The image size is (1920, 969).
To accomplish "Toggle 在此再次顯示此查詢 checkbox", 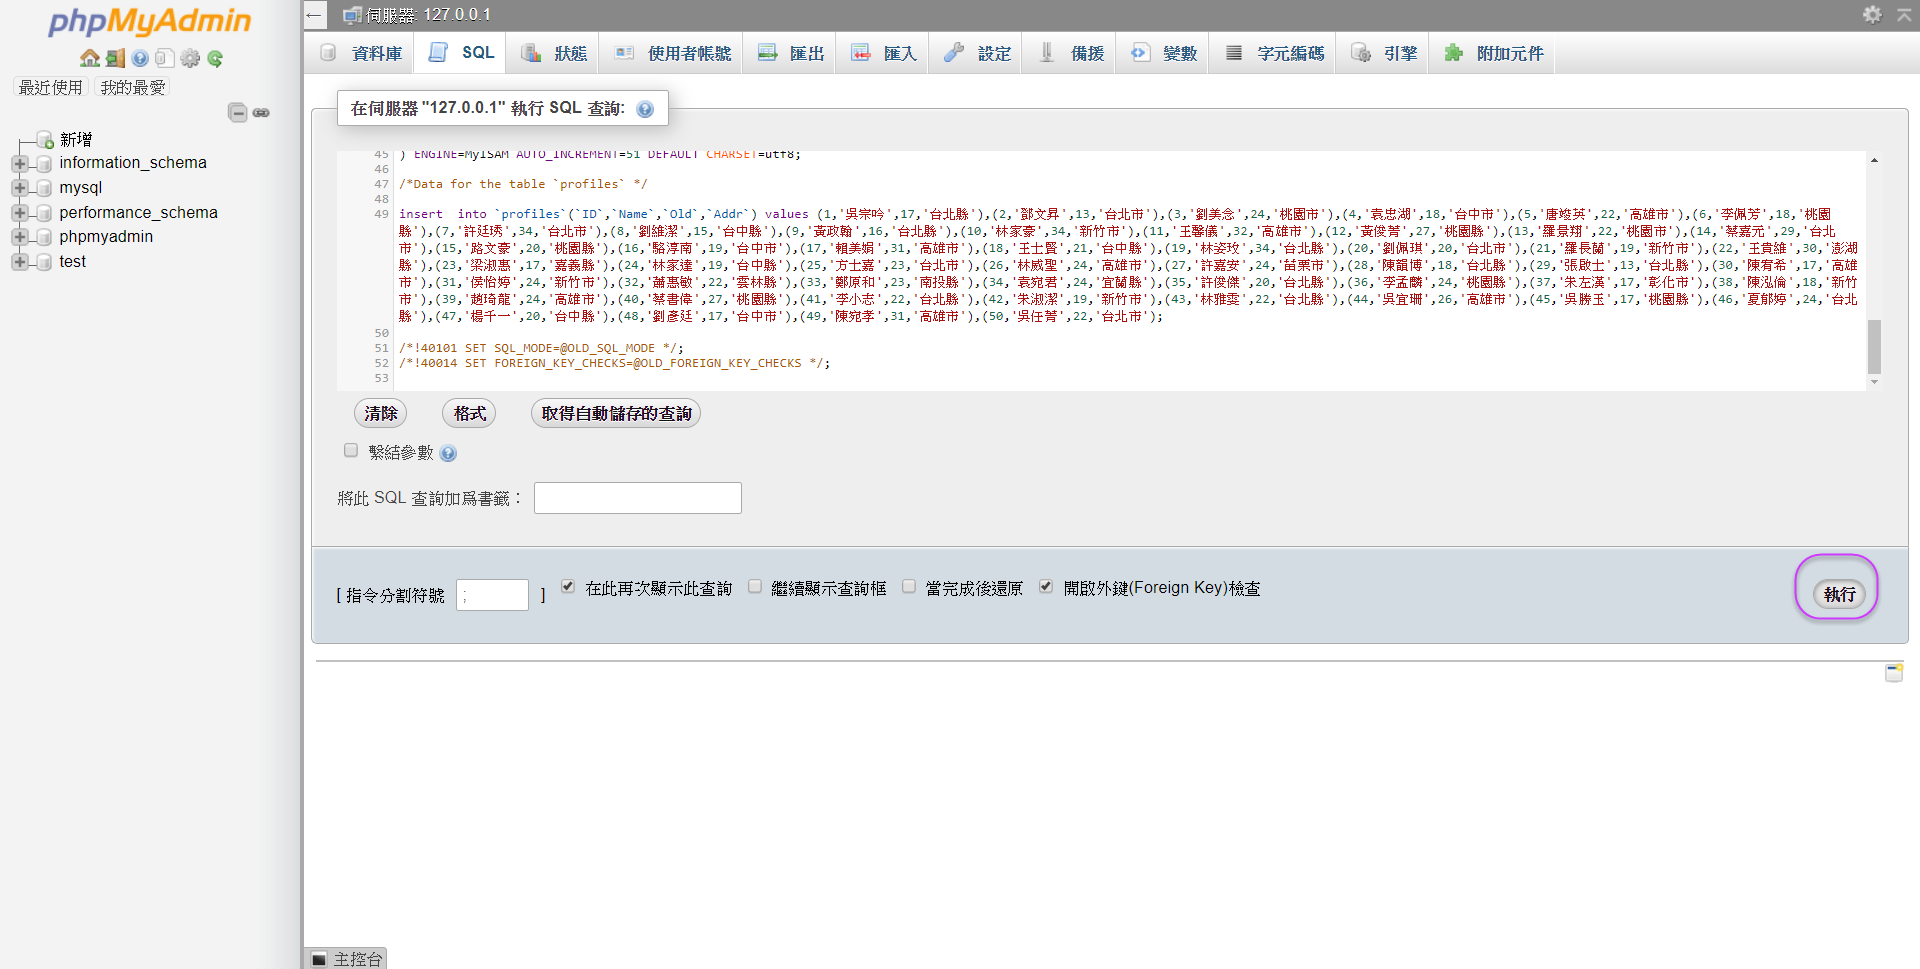I will [568, 587].
